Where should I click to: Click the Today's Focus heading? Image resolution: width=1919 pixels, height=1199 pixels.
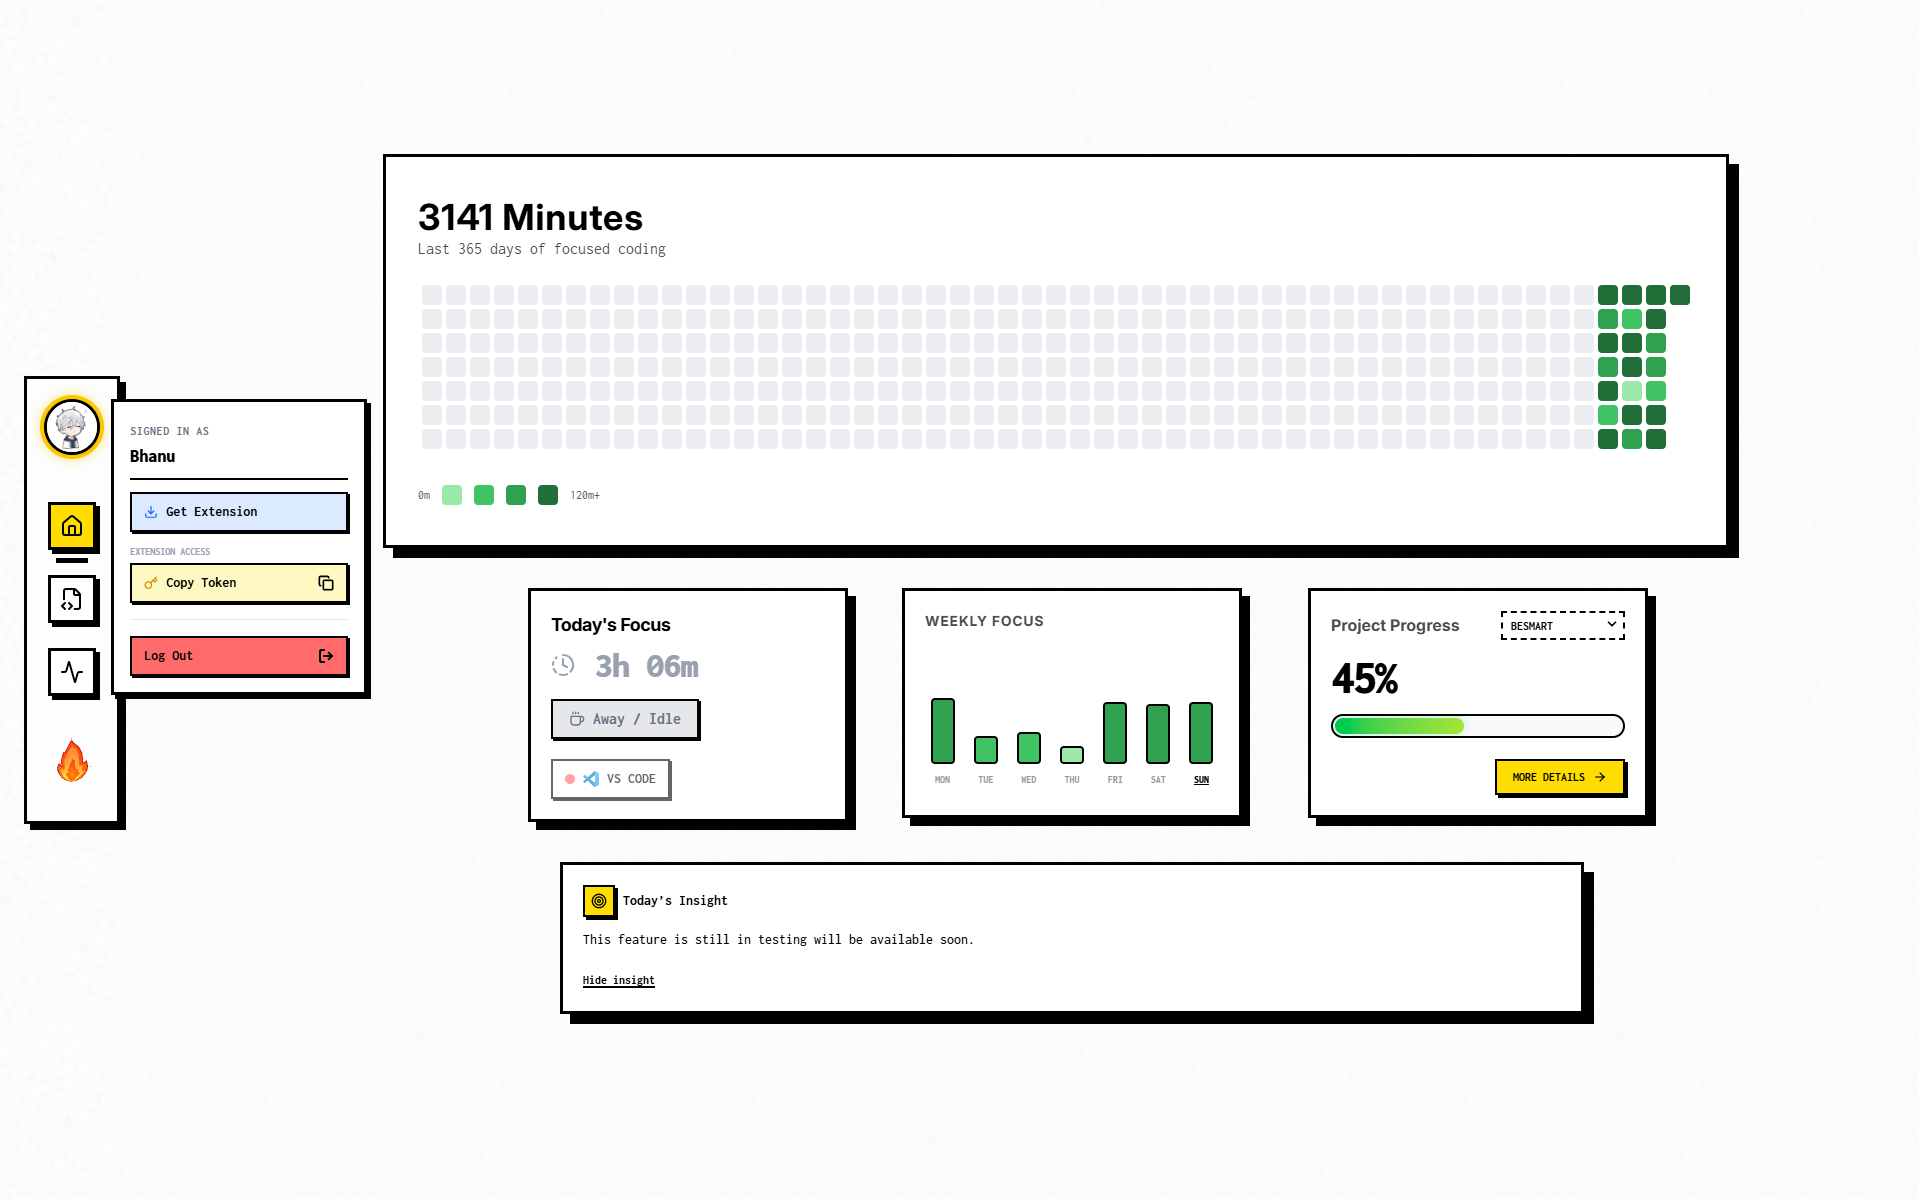610,625
